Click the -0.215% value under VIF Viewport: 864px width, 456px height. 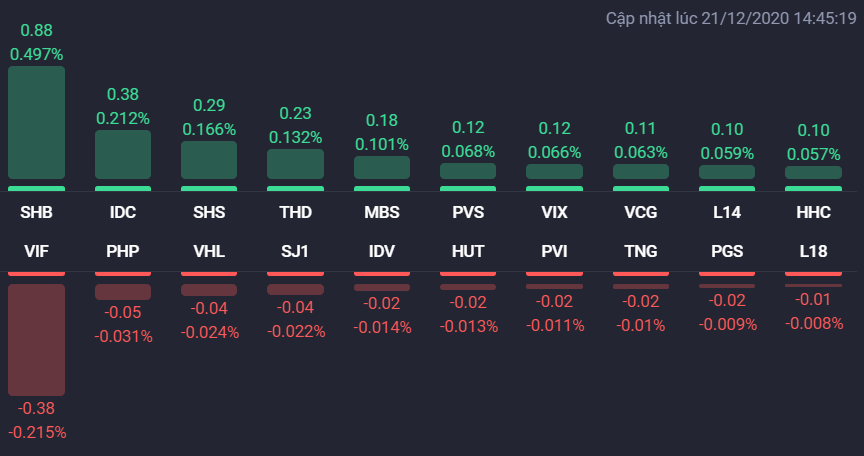(x=37, y=432)
